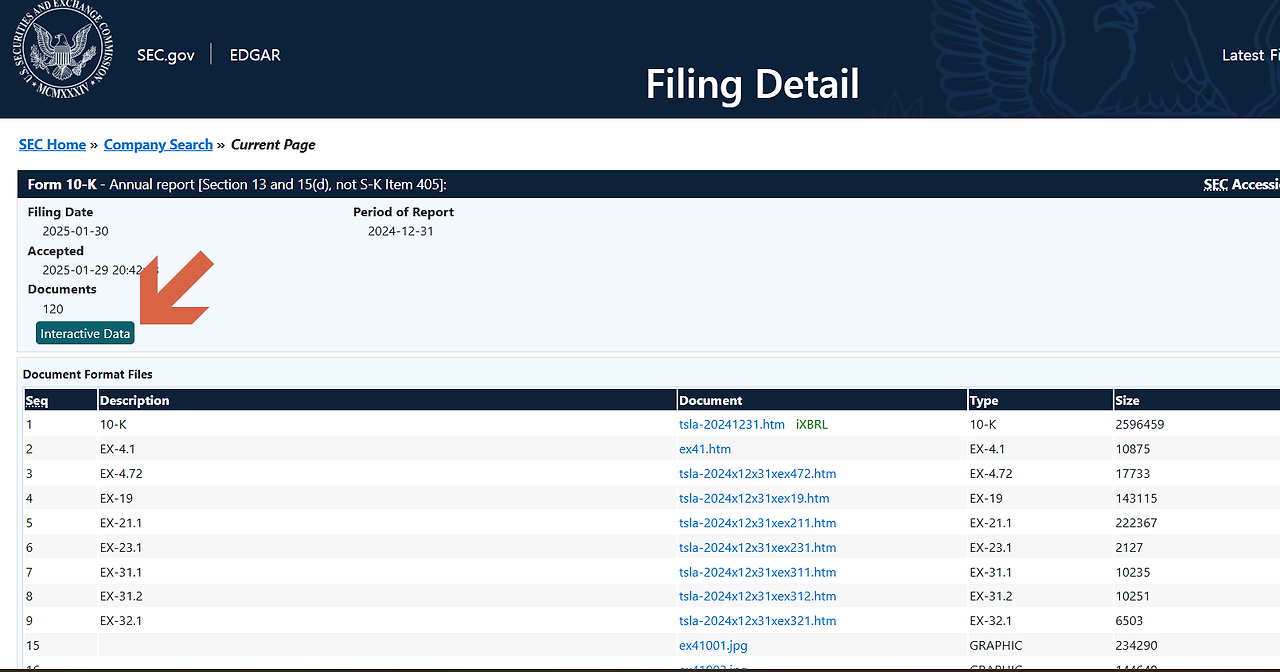Click the Document Format Files heading
The height and width of the screenshot is (672, 1280).
[x=88, y=374]
